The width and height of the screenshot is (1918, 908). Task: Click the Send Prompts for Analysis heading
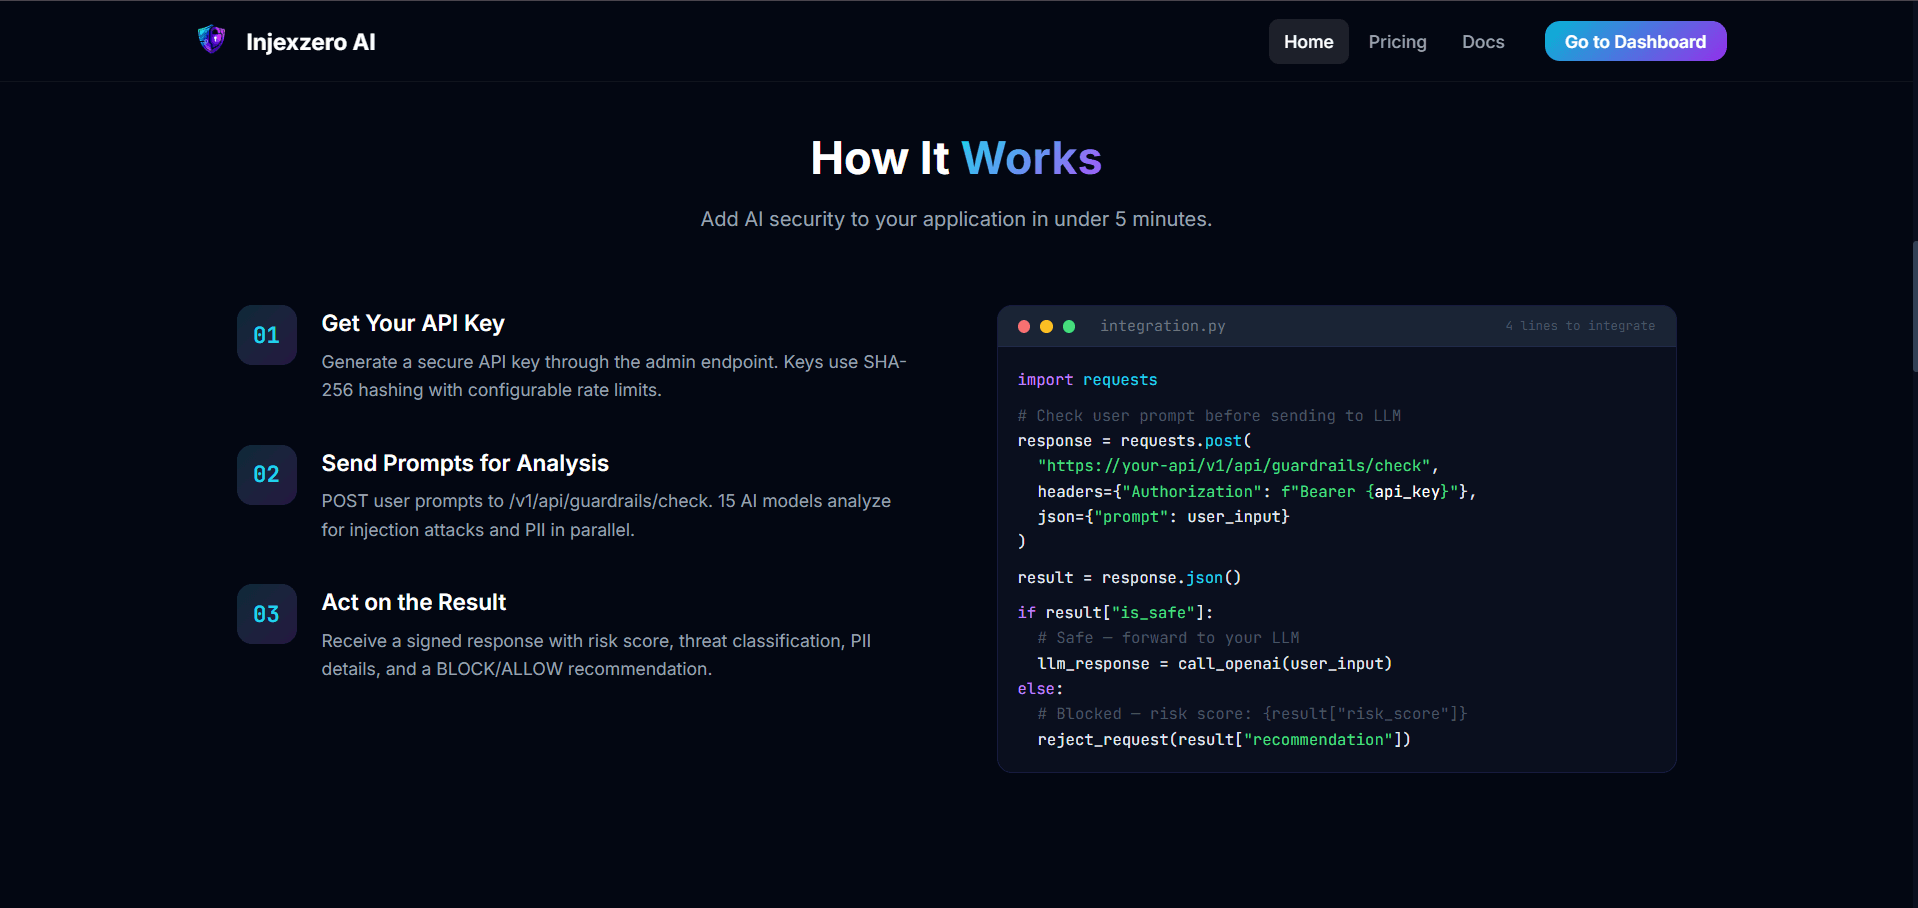pos(465,462)
